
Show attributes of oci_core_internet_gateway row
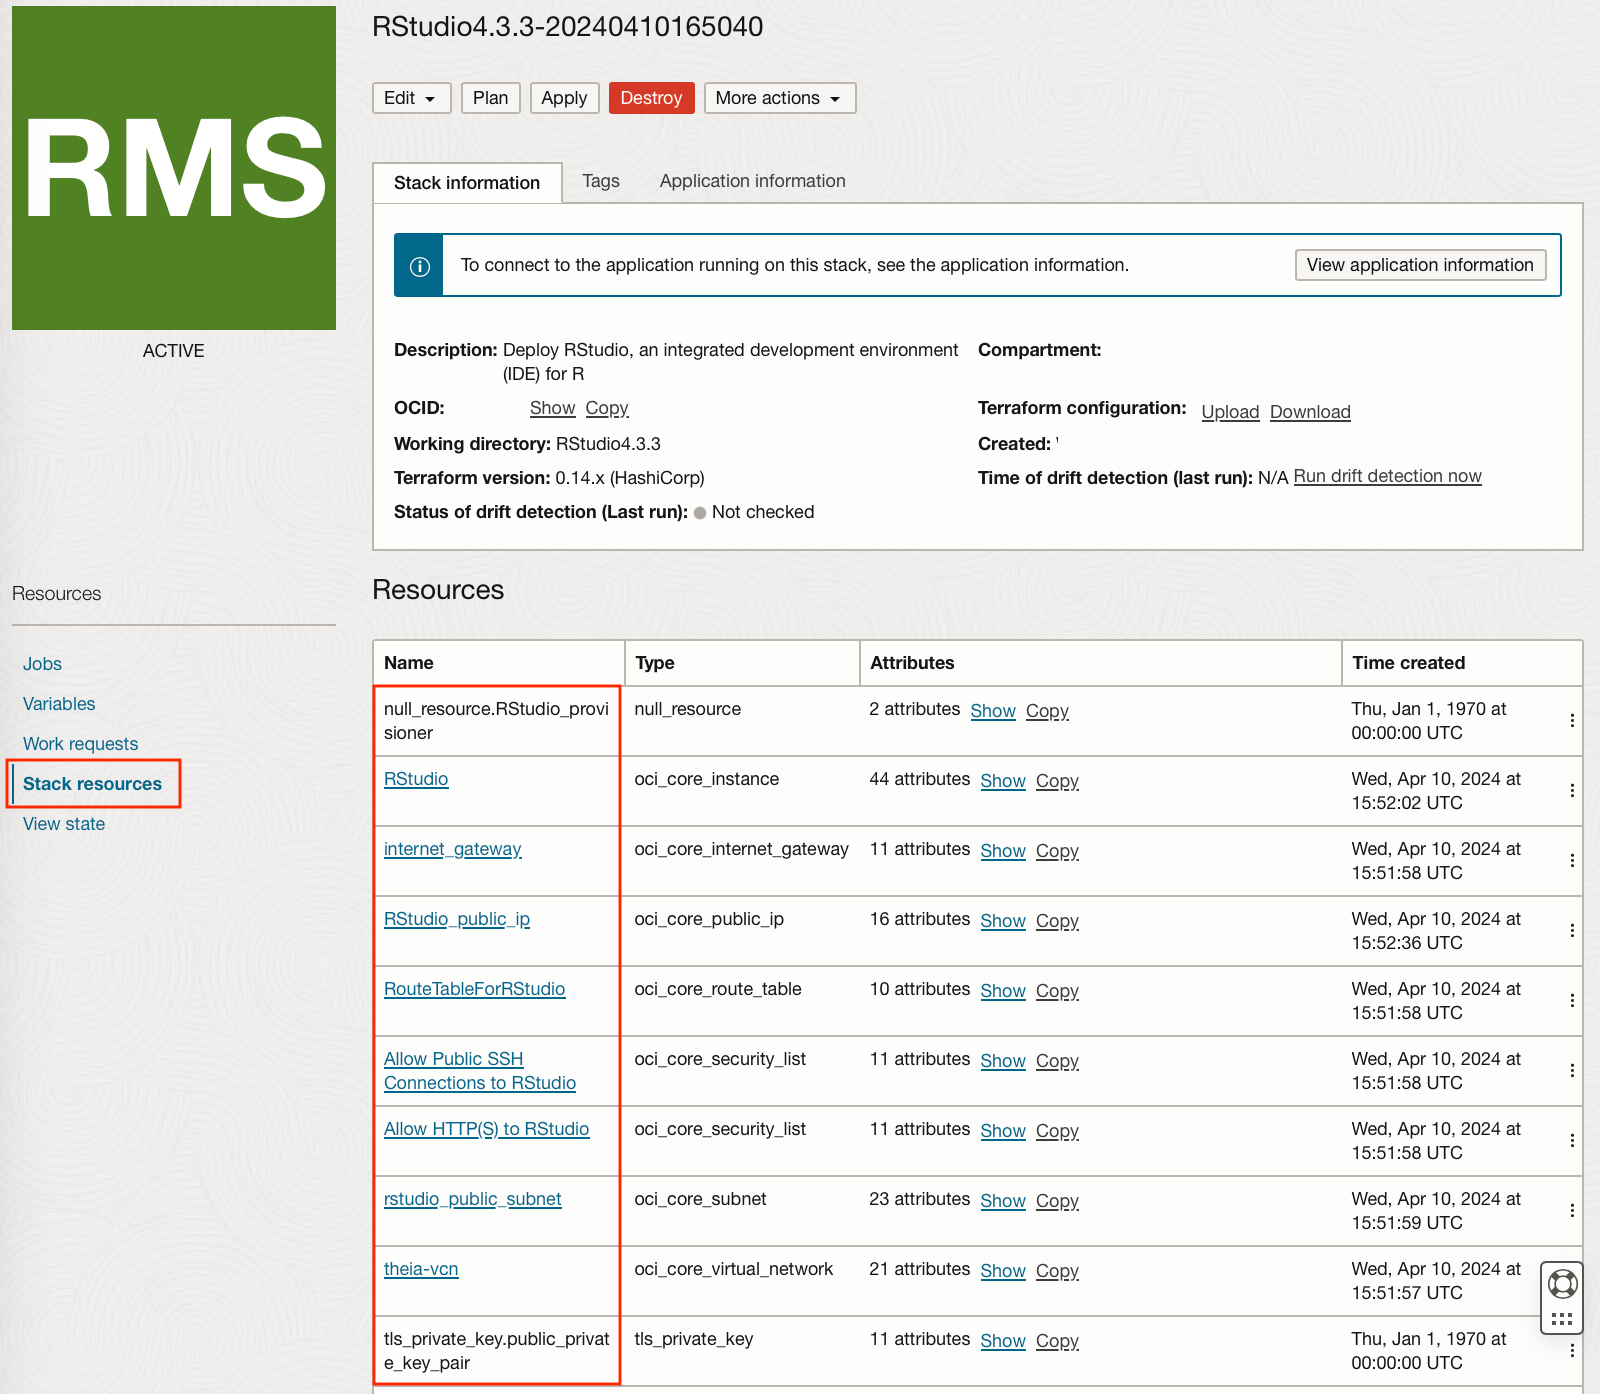[x=1003, y=851]
